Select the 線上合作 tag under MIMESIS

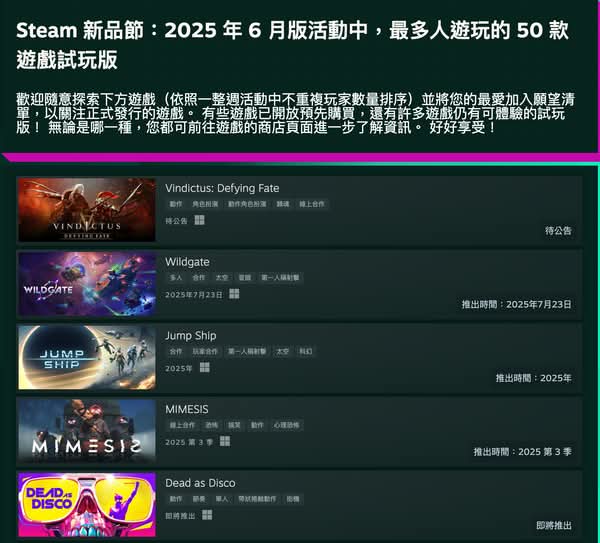pyautogui.click(x=183, y=425)
